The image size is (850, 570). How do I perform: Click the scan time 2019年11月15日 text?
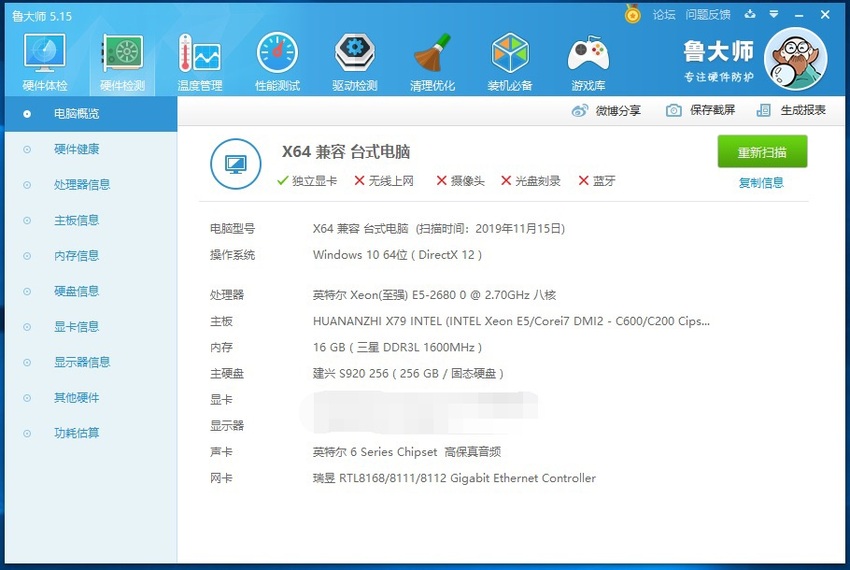pos(491,229)
